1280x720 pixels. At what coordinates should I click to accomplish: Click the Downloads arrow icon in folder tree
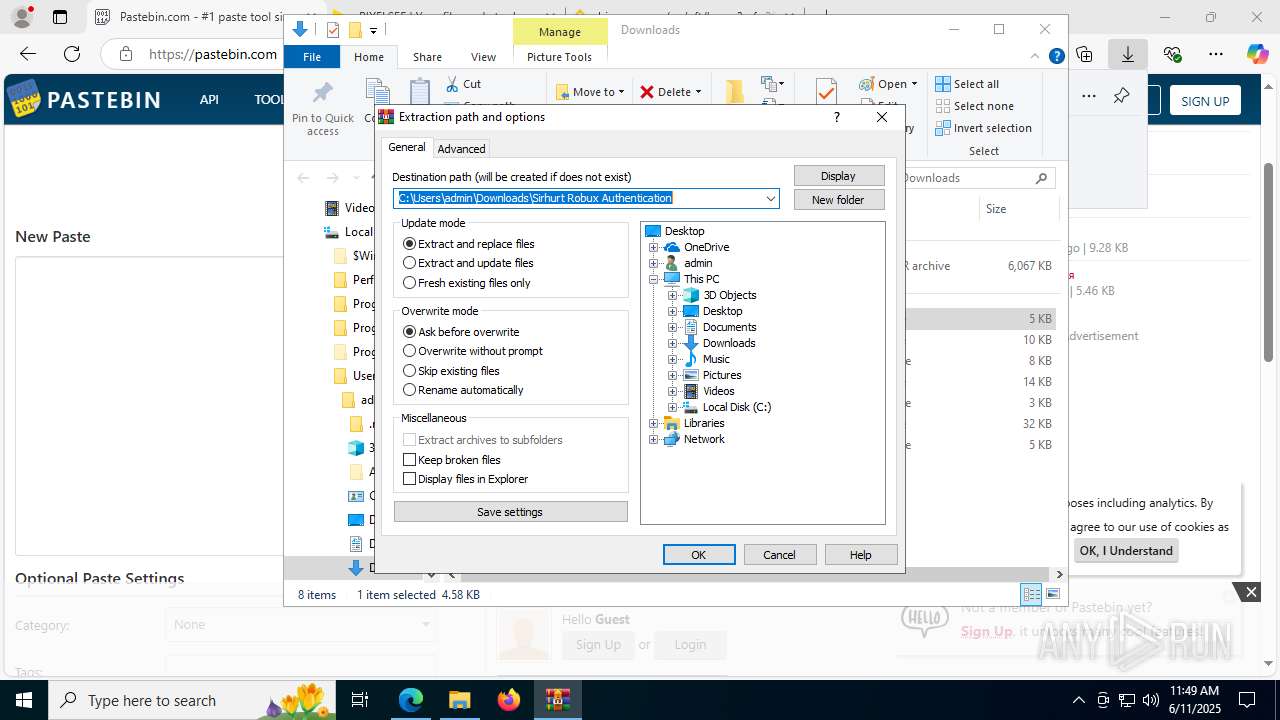(x=691, y=343)
